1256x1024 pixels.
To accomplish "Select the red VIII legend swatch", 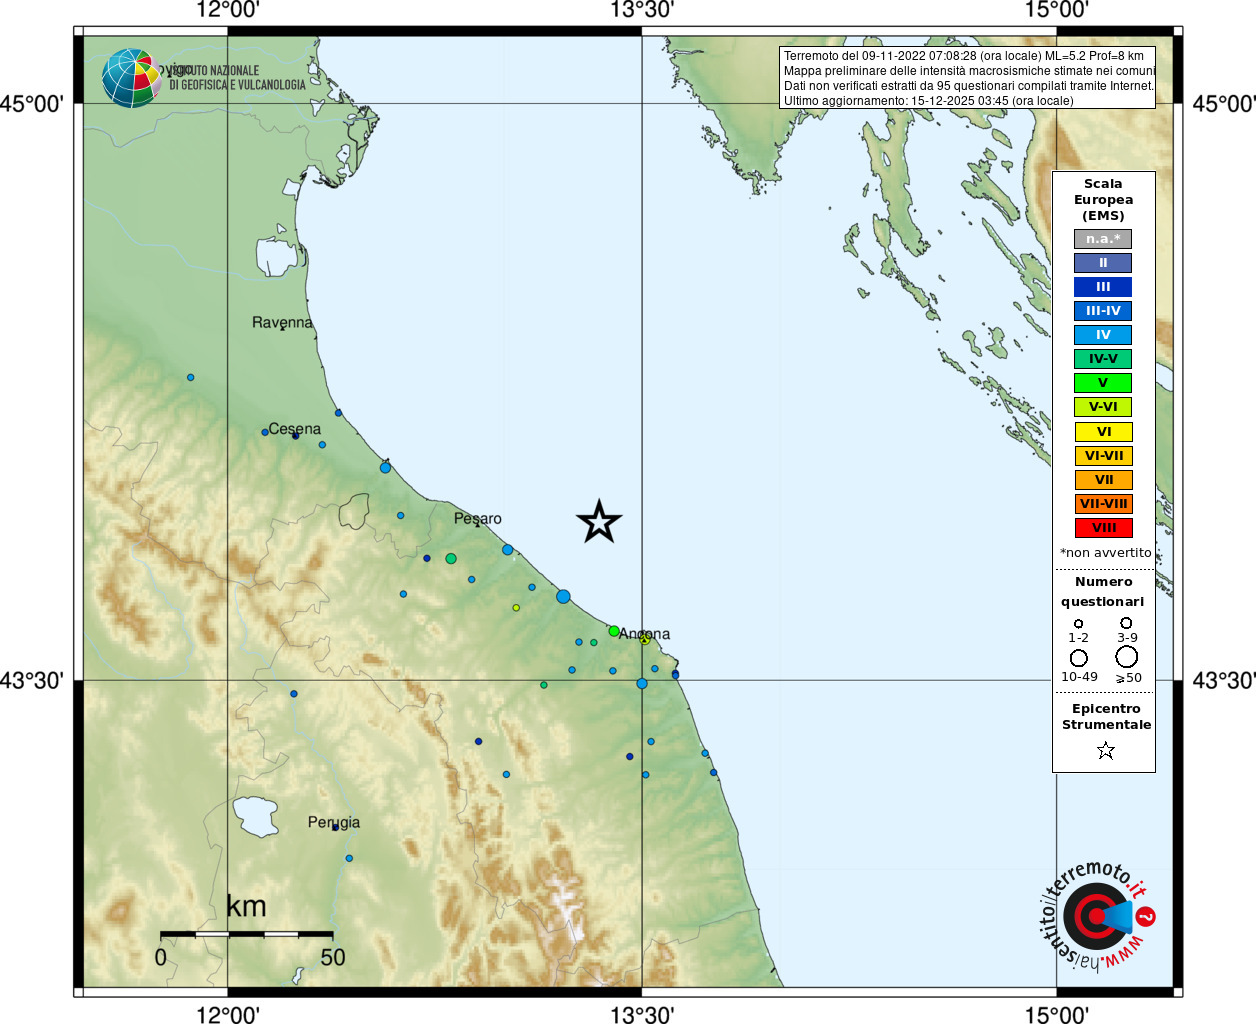I will coord(1104,528).
